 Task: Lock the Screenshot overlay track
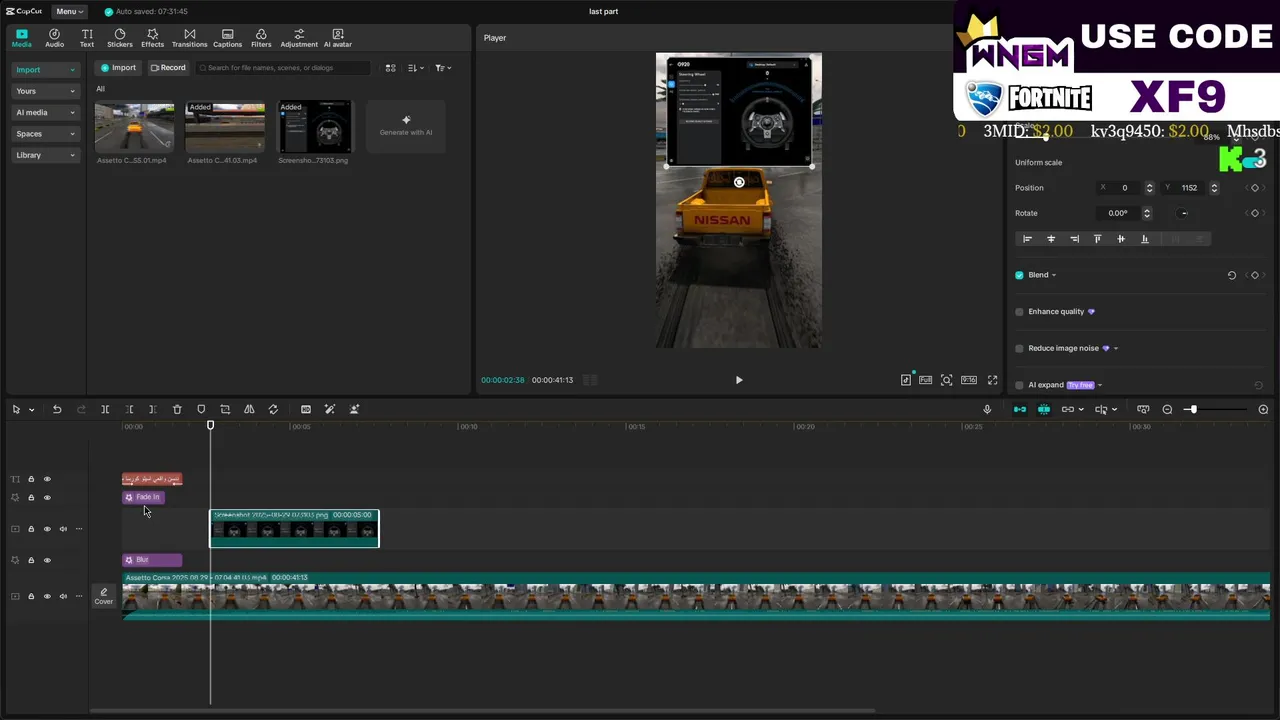coord(31,529)
